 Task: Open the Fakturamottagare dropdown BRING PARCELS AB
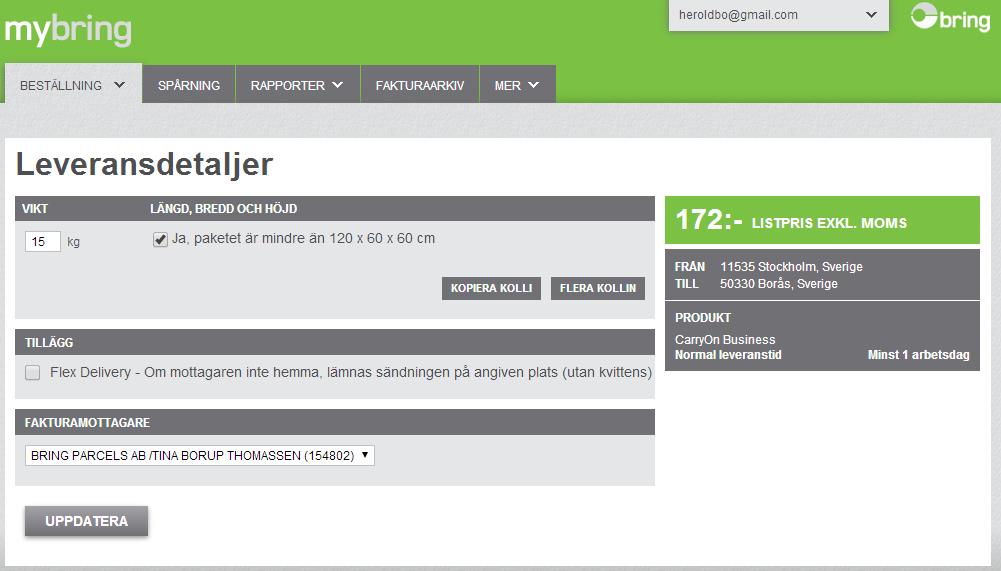(199, 455)
